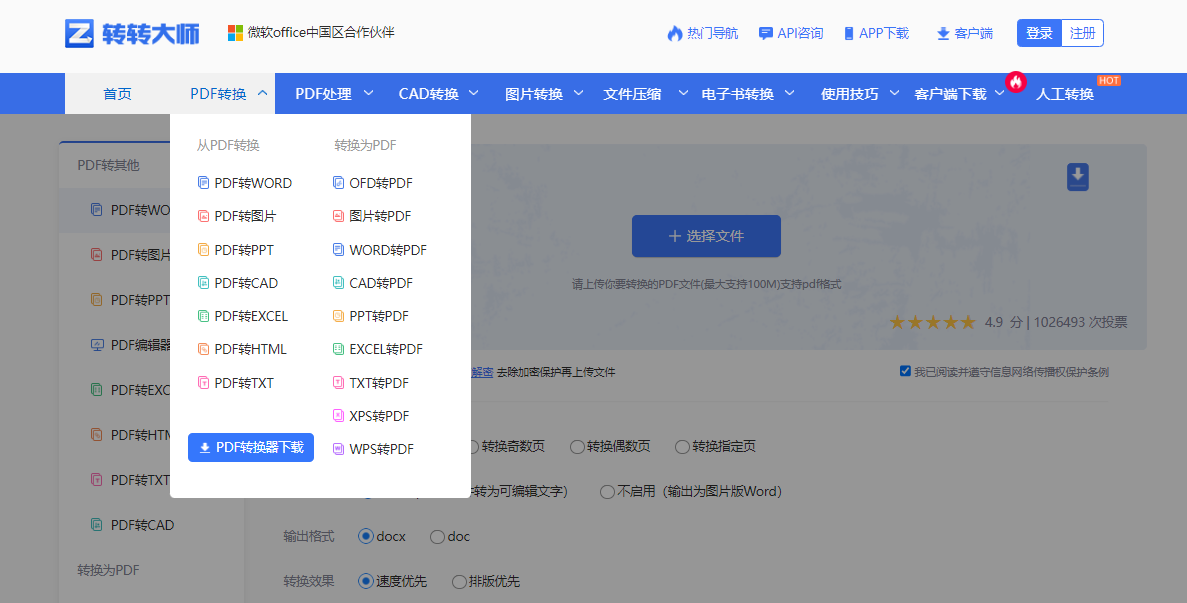Screen dimensions: 1187x603
Task: Open 客户端 download from the top bar
Action: pyautogui.click(x=964, y=32)
